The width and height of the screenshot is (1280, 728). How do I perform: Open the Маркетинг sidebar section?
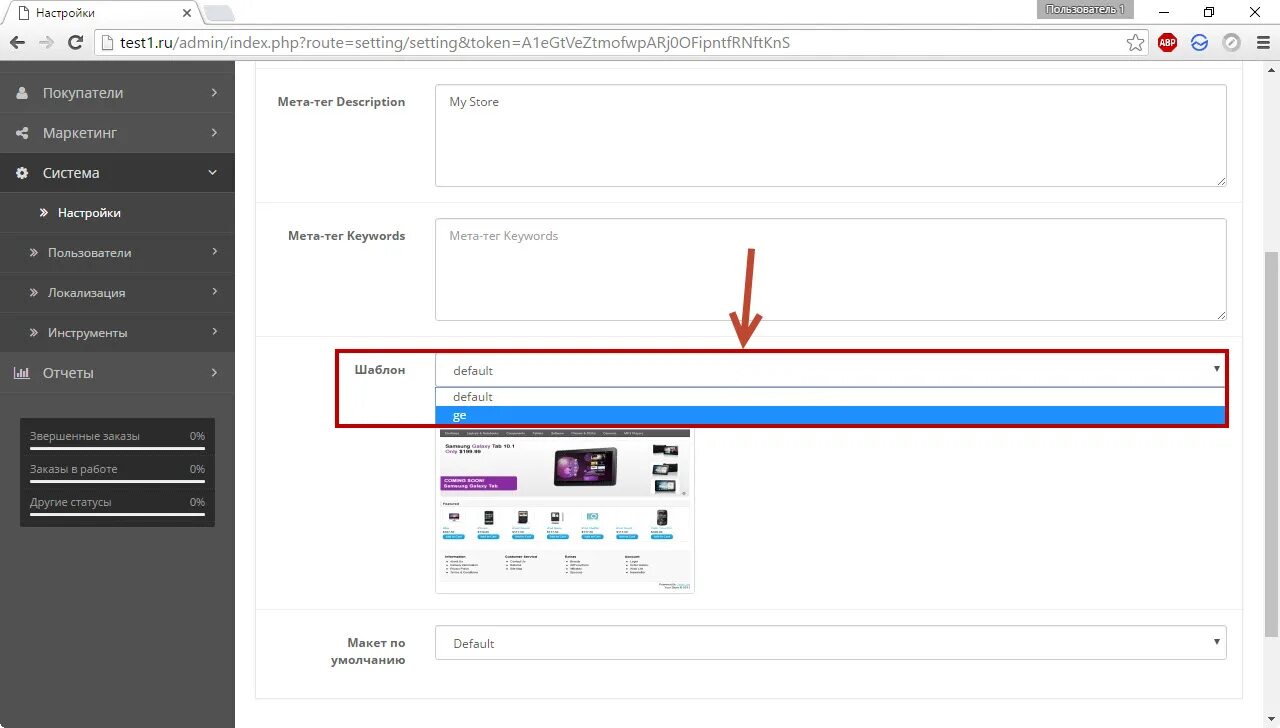coord(117,133)
